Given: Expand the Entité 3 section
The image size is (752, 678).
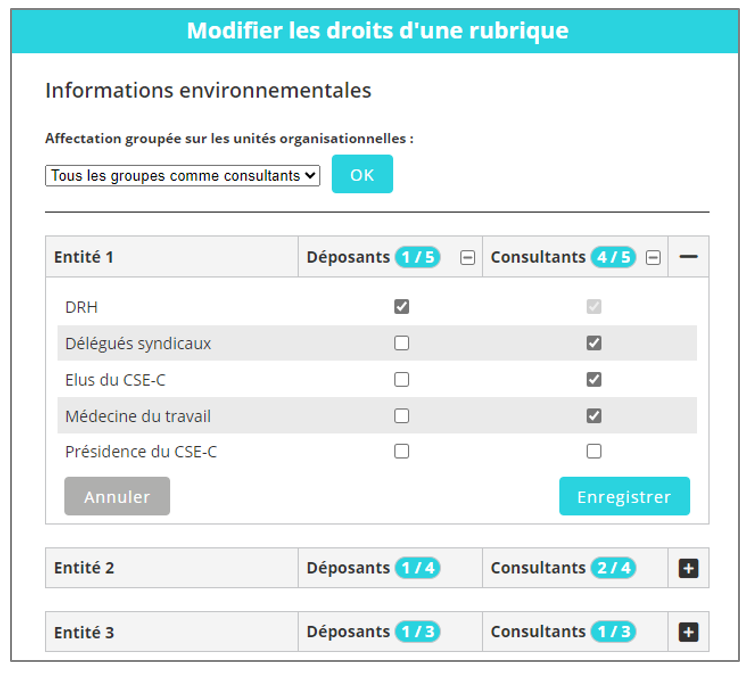Looking at the screenshot, I should tap(688, 632).
